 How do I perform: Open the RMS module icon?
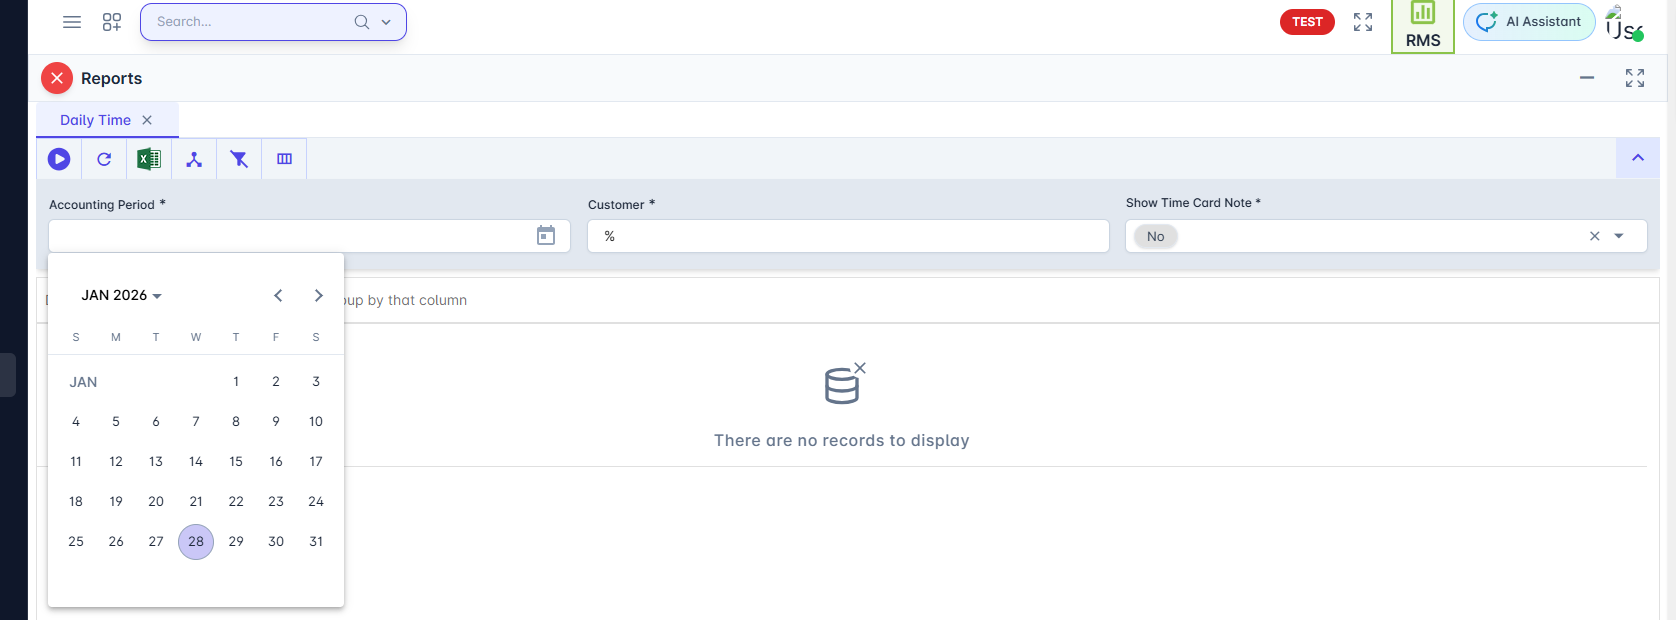pos(1423,26)
